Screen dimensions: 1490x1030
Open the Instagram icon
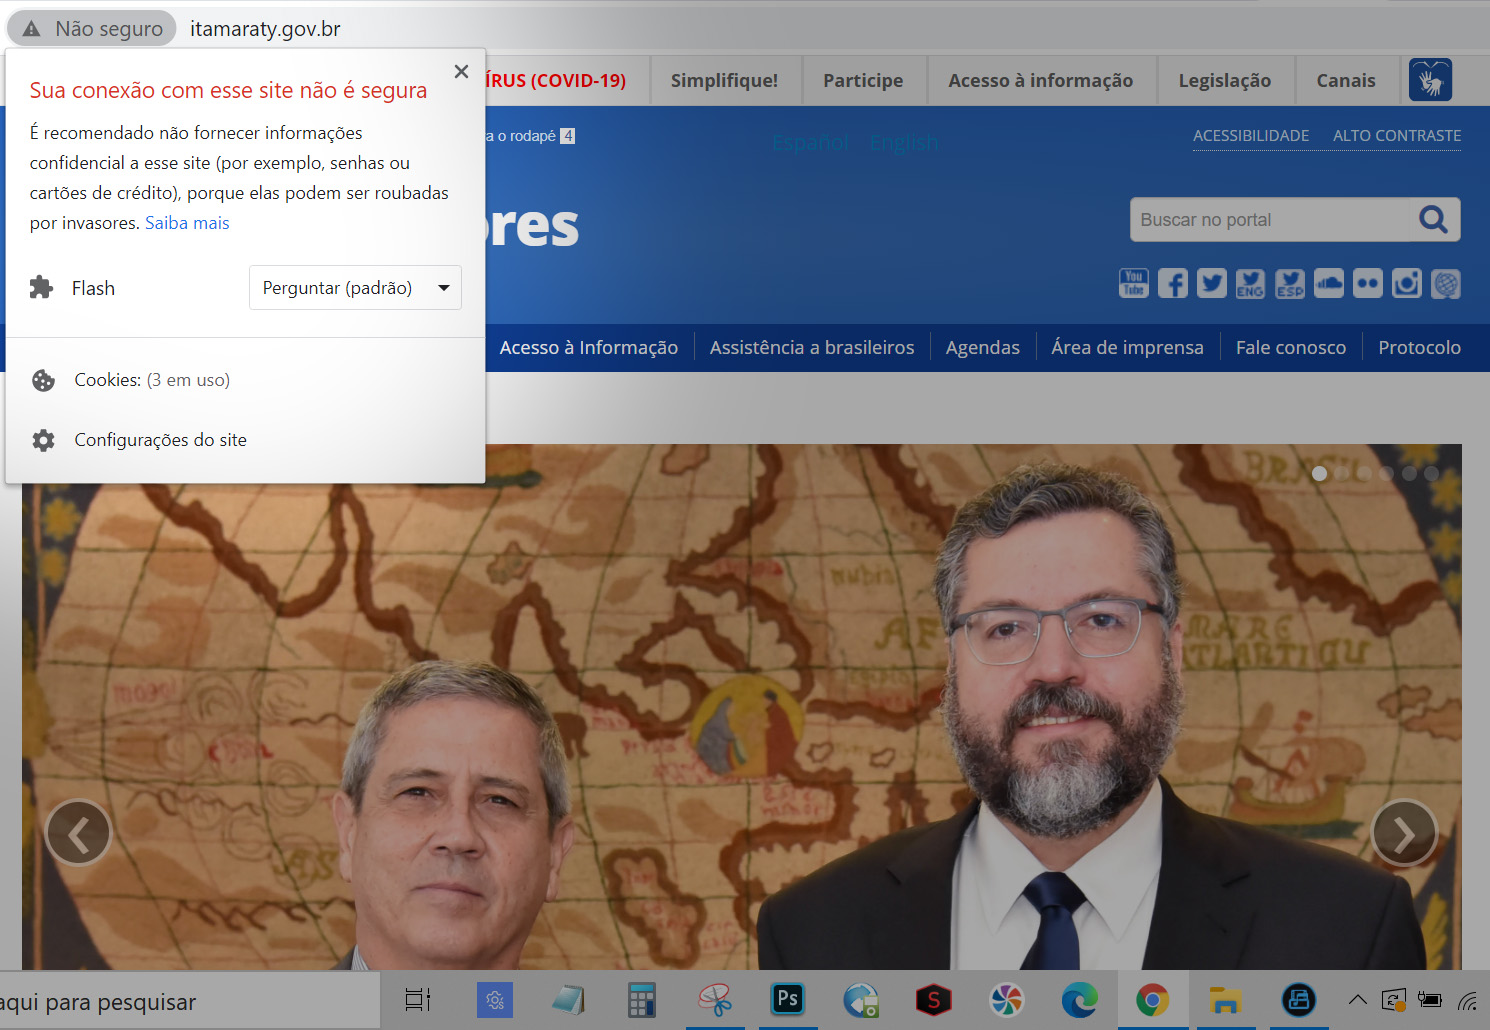coord(1406,284)
